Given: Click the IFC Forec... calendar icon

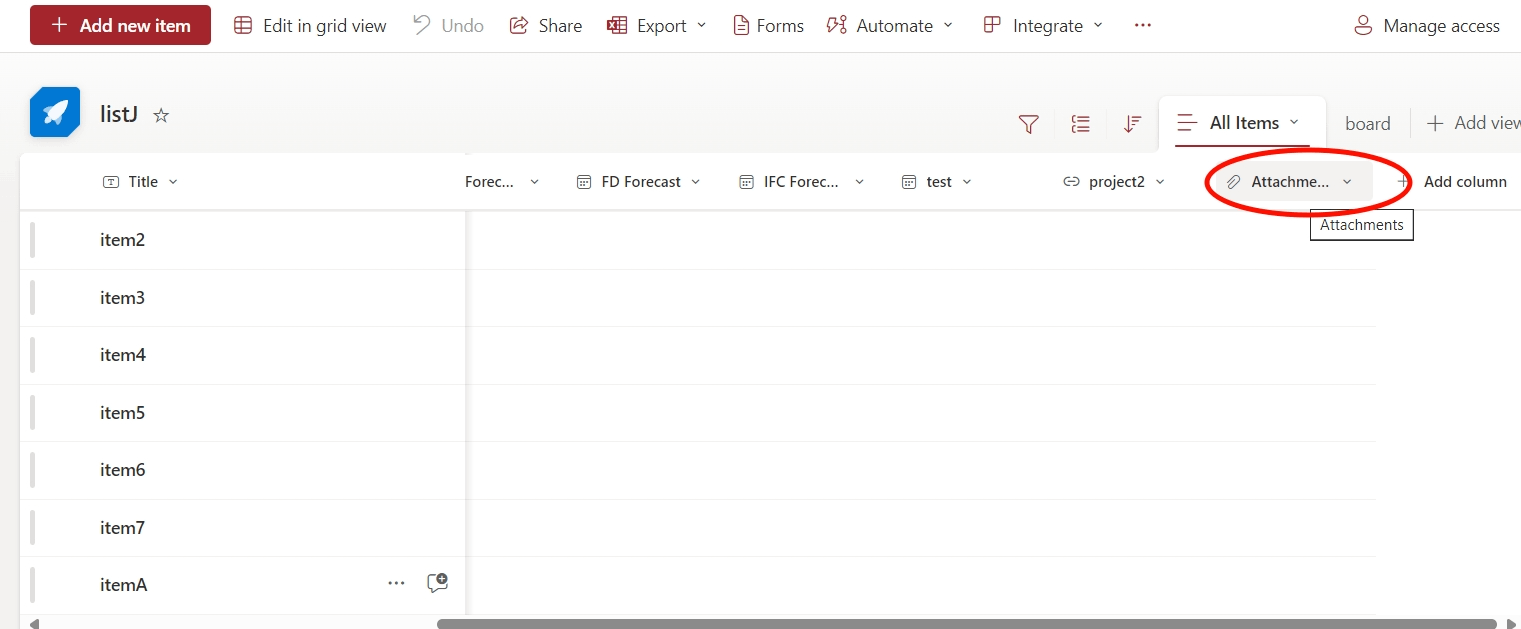Looking at the screenshot, I should (746, 182).
